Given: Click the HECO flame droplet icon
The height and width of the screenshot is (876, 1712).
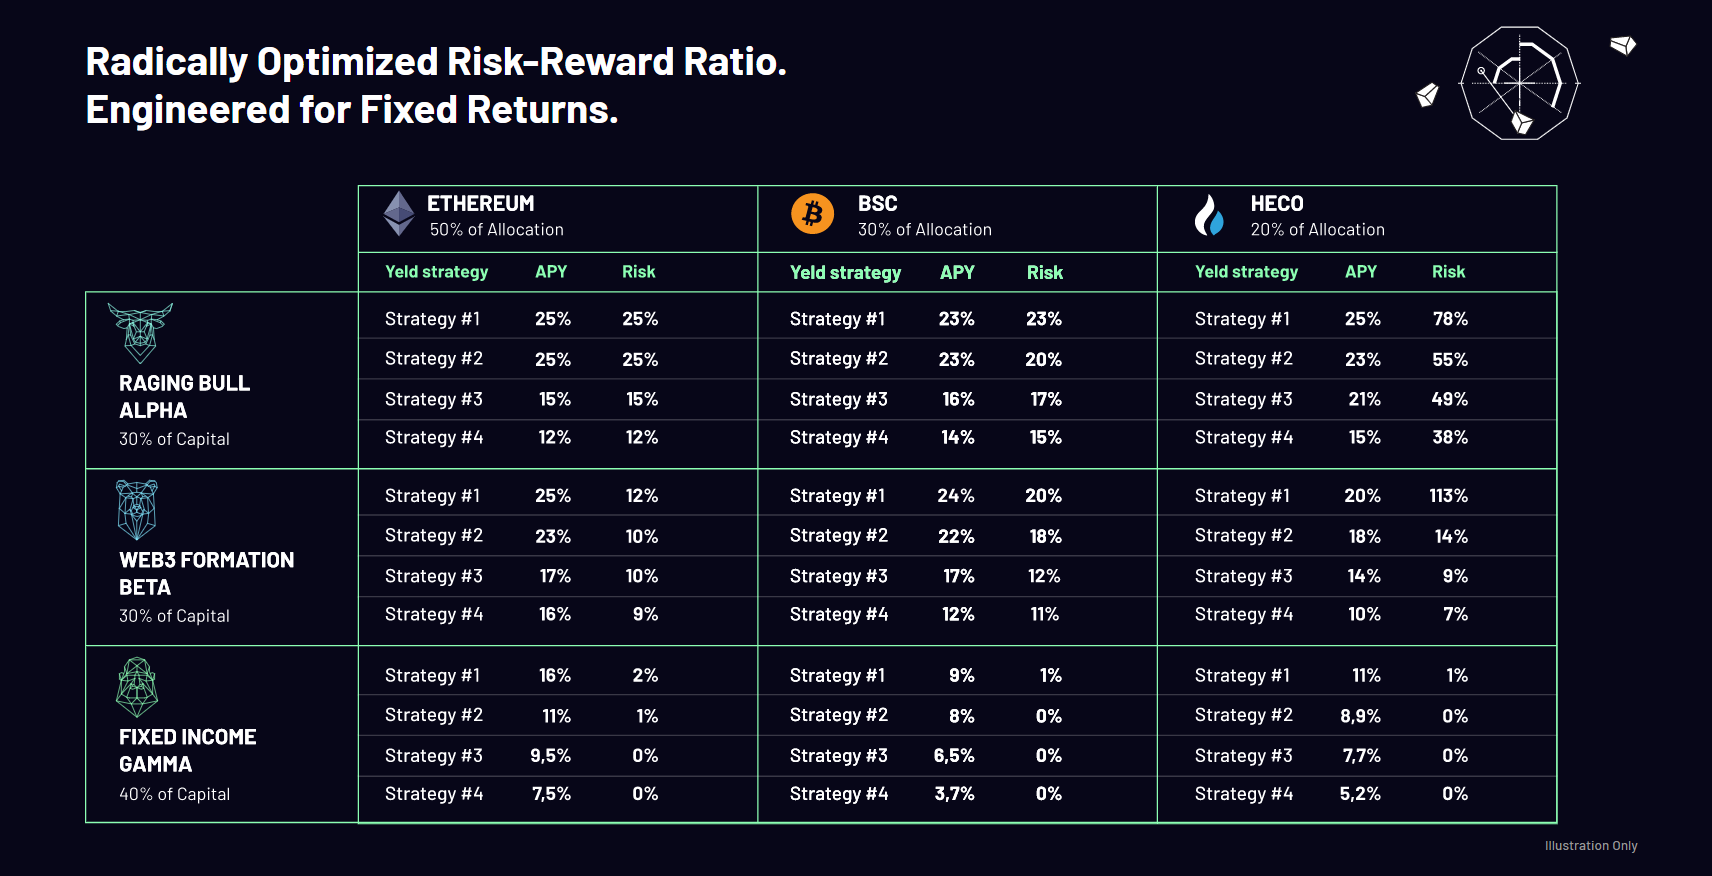Looking at the screenshot, I should pos(1209,214).
